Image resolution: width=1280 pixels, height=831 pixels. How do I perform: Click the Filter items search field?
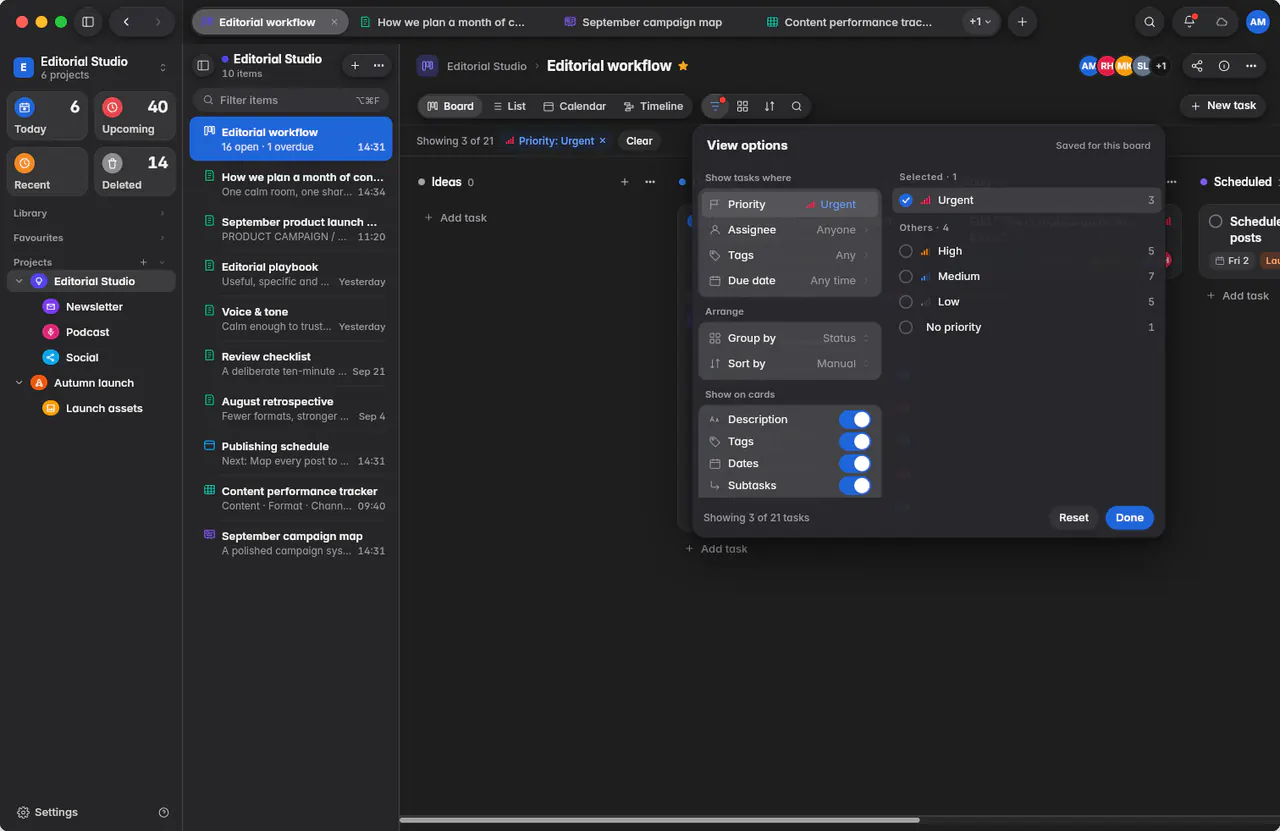(291, 100)
